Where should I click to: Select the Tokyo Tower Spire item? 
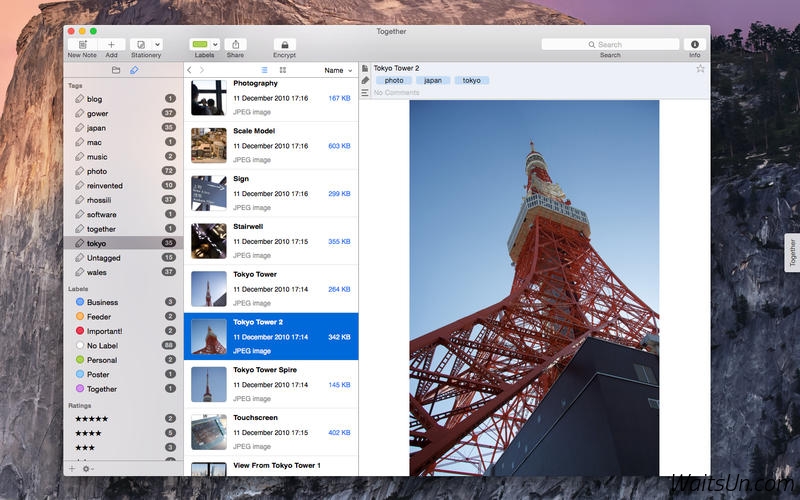click(271, 384)
